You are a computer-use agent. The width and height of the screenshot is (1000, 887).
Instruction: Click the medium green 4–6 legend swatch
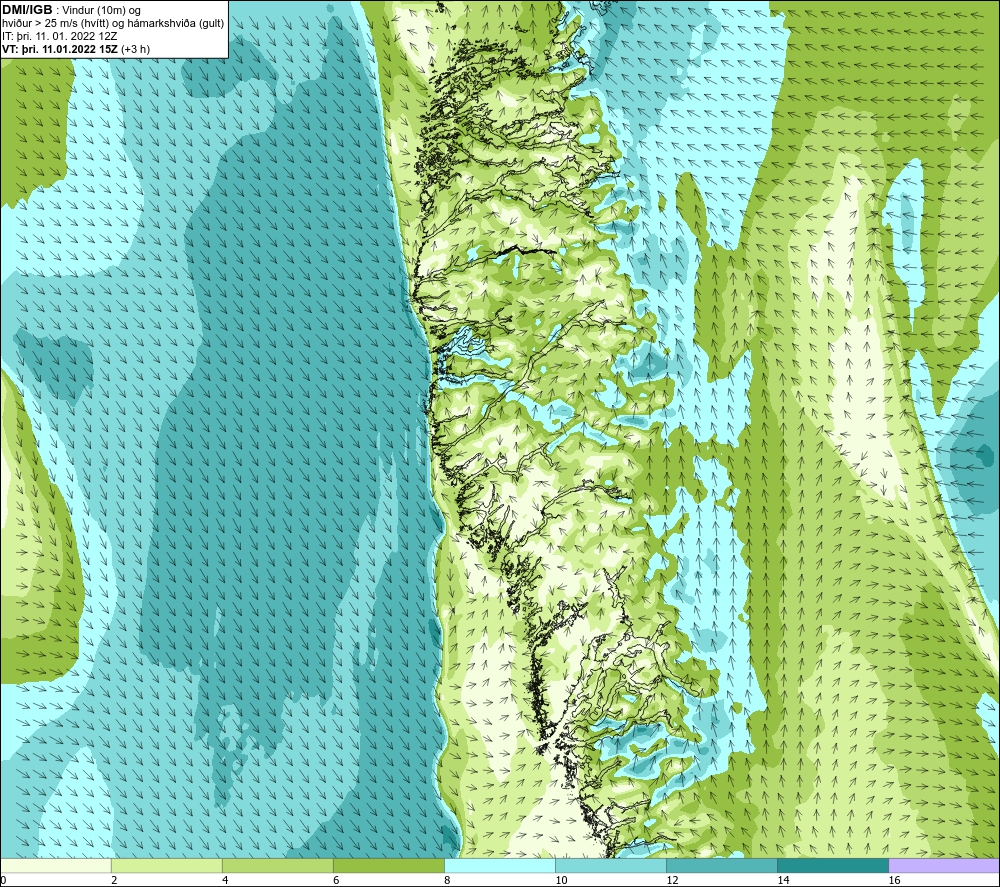coord(278,865)
